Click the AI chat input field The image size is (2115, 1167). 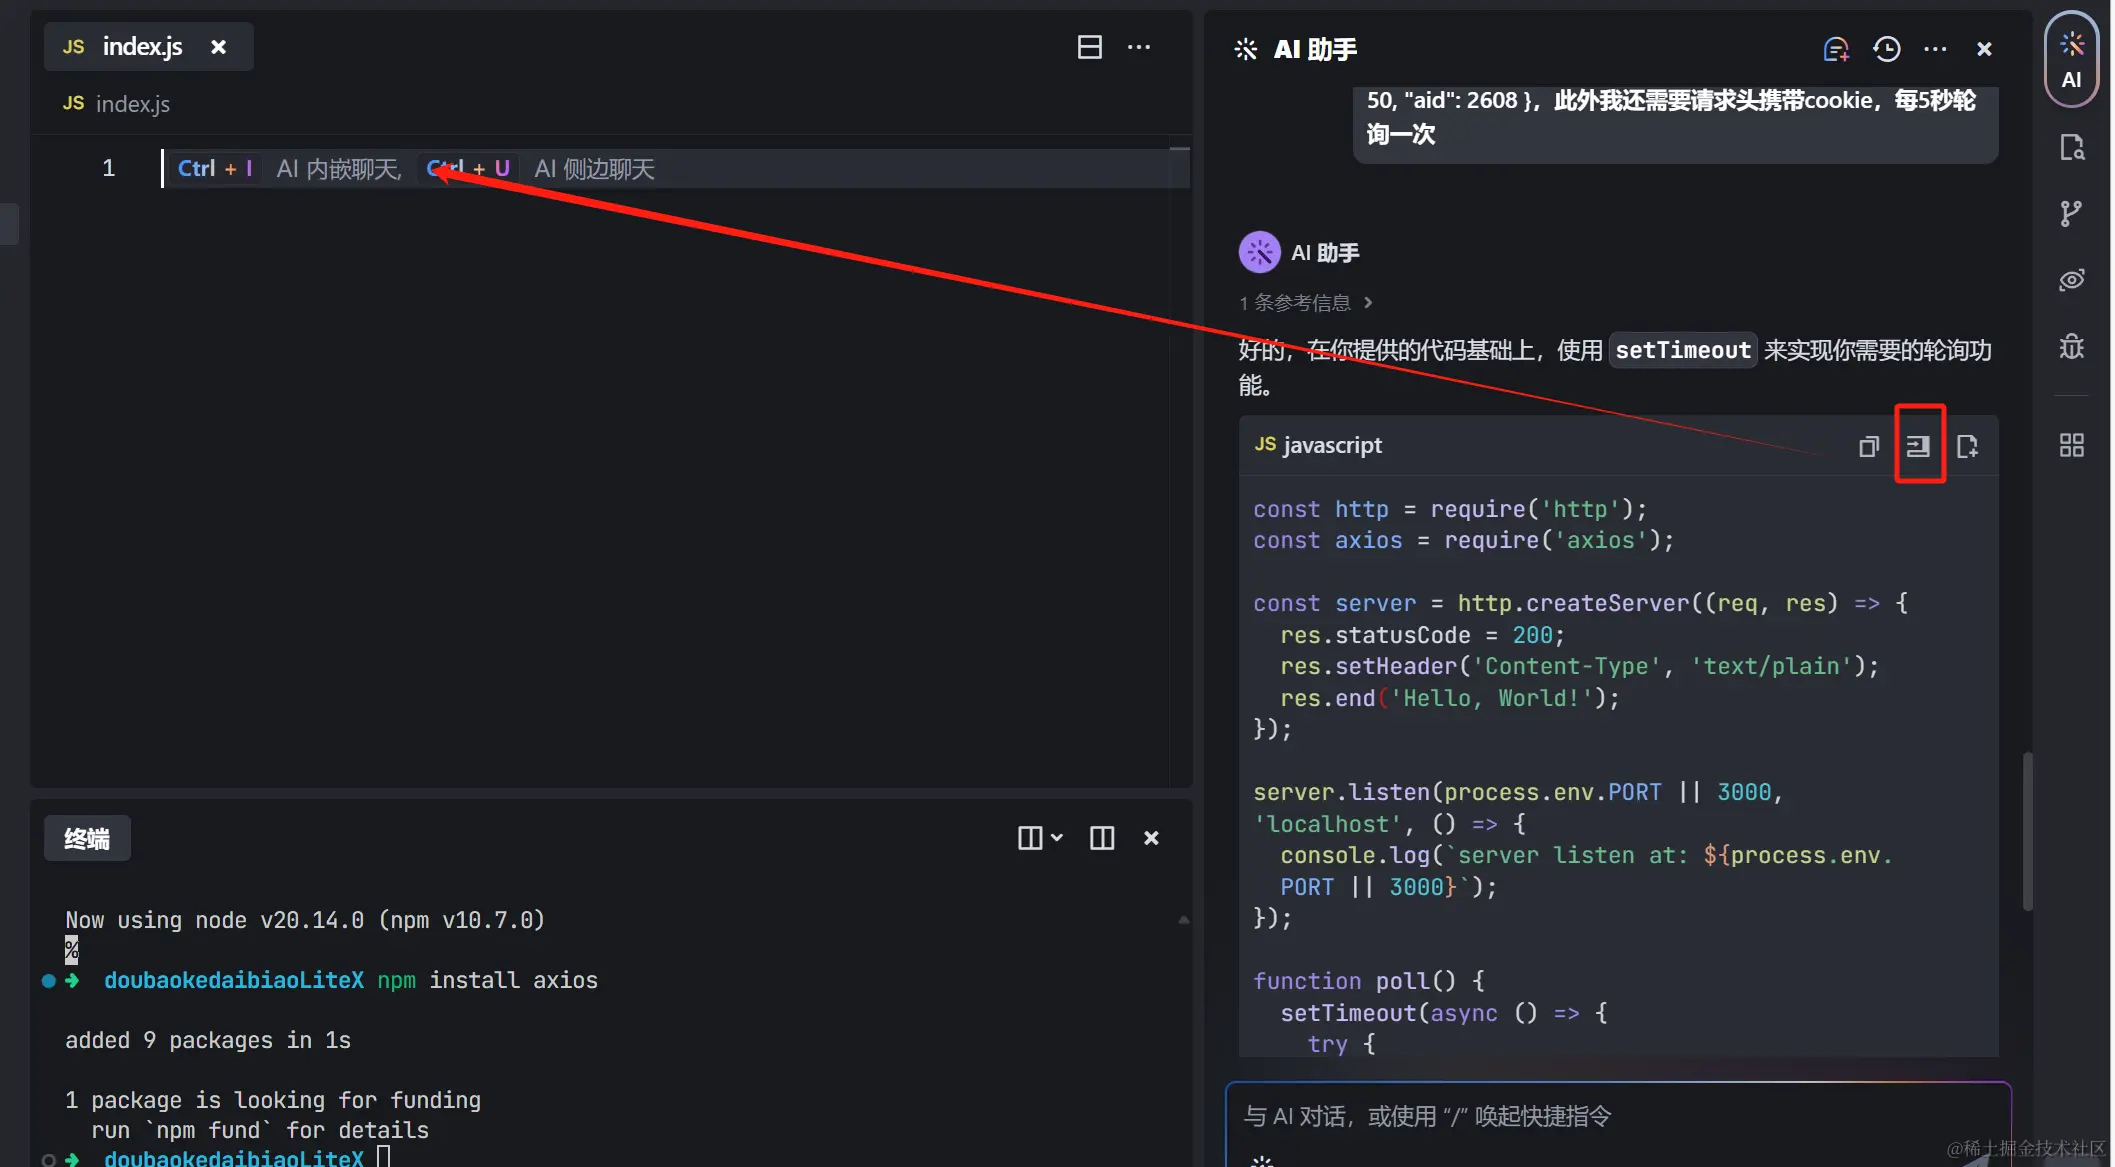(x=1600, y=1116)
